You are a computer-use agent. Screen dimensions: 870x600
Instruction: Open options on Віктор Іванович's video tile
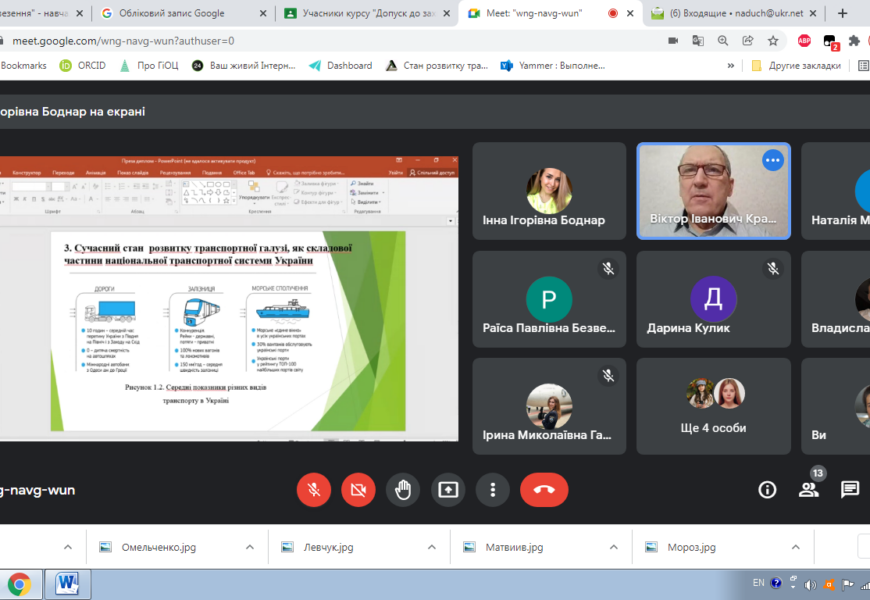[772, 160]
